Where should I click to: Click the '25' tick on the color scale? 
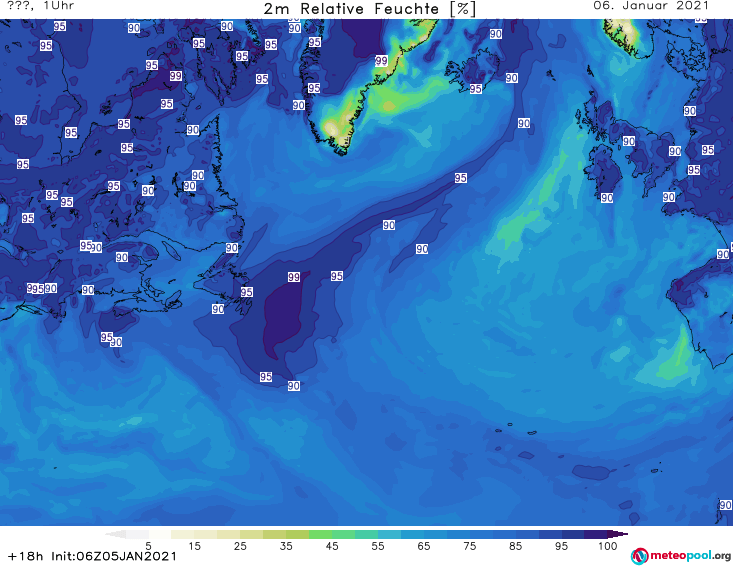click(x=240, y=546)
